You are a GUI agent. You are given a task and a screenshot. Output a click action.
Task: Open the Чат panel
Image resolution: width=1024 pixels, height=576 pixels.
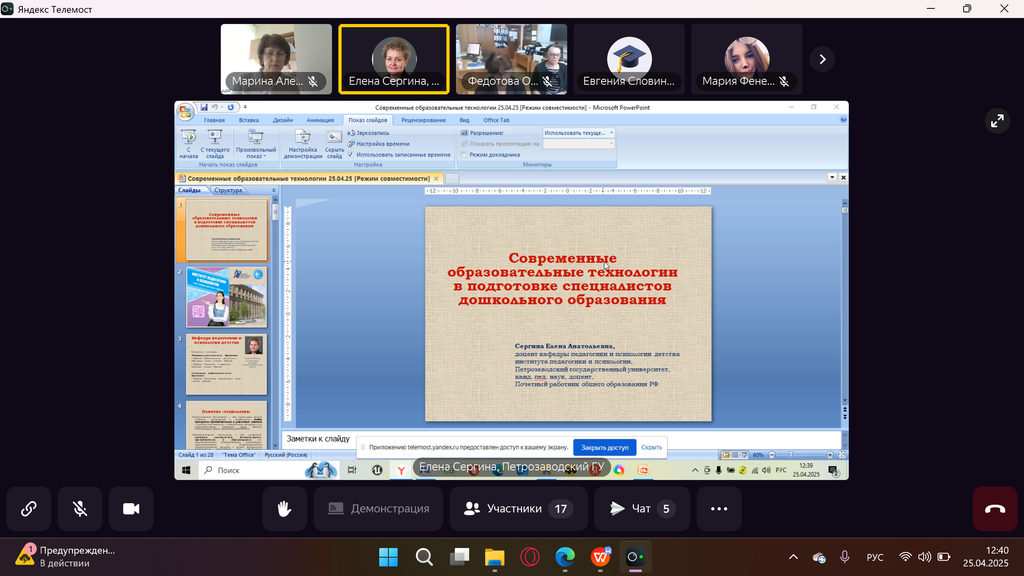coord(641,509)
